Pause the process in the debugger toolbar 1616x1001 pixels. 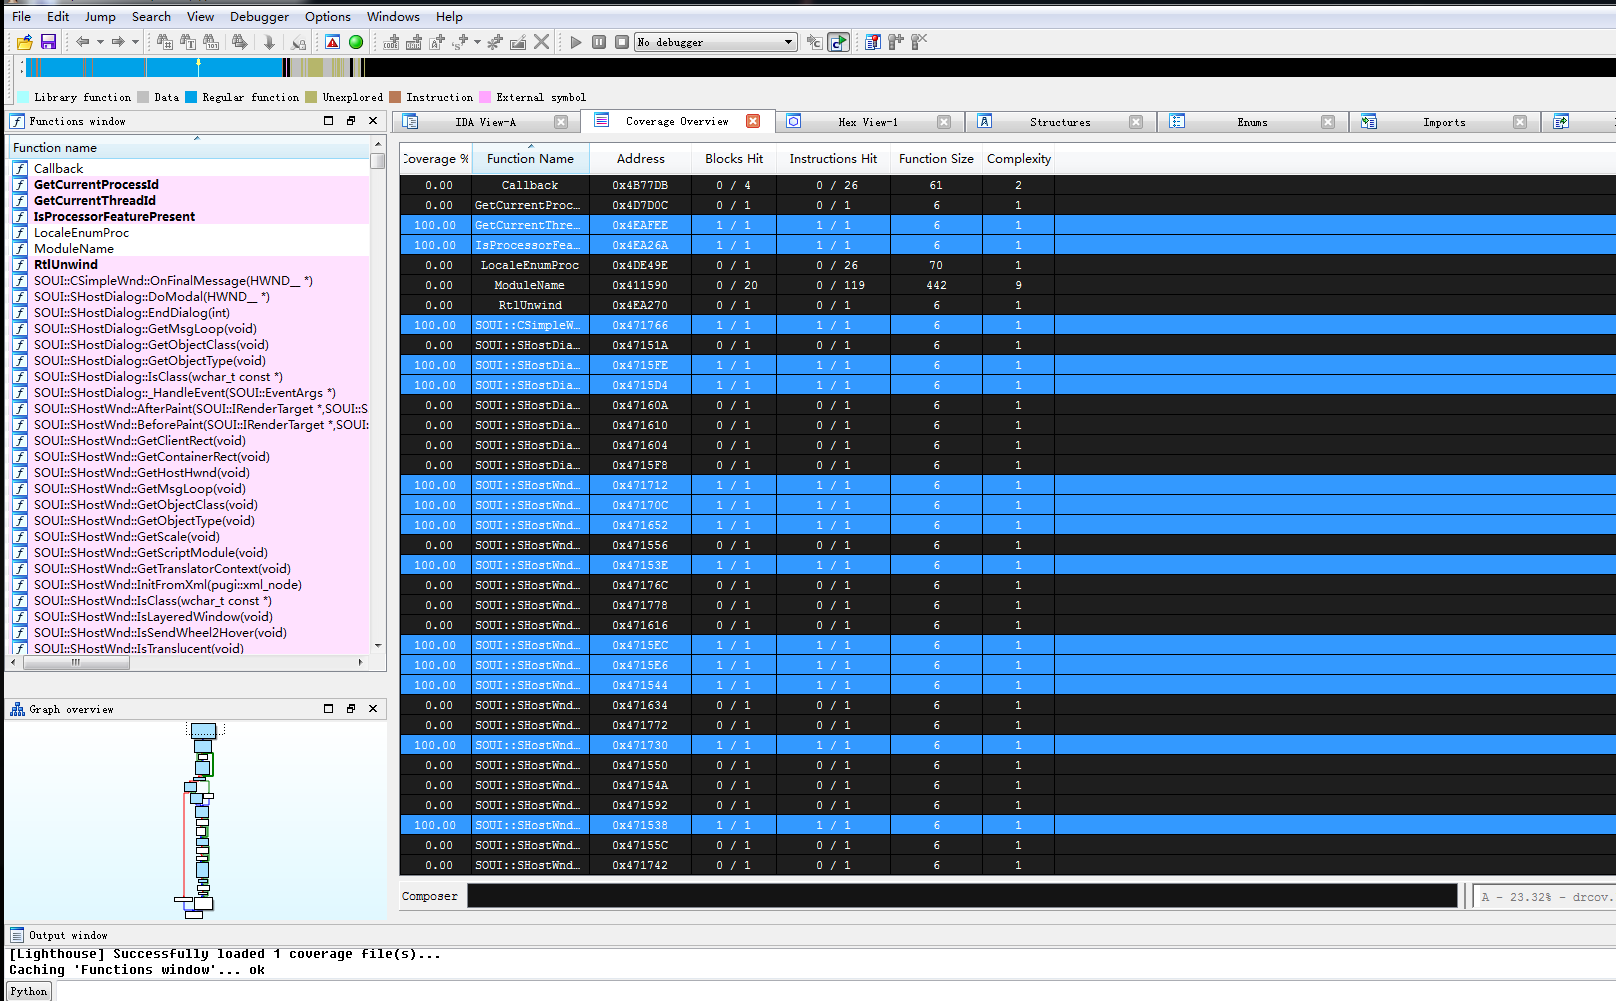click(x=599, y=42)
